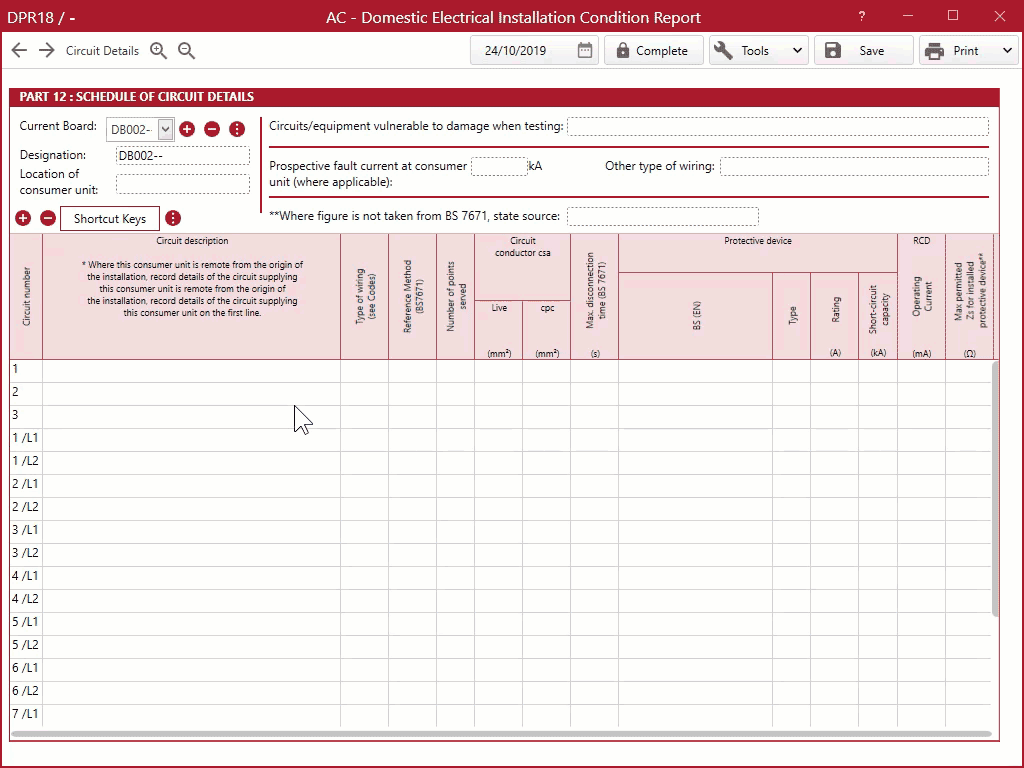The width and height of the screenshot is (1024, 768).
Task: Open the options menu beside Shortcut Keys
Action: click(x=173, y=218)
